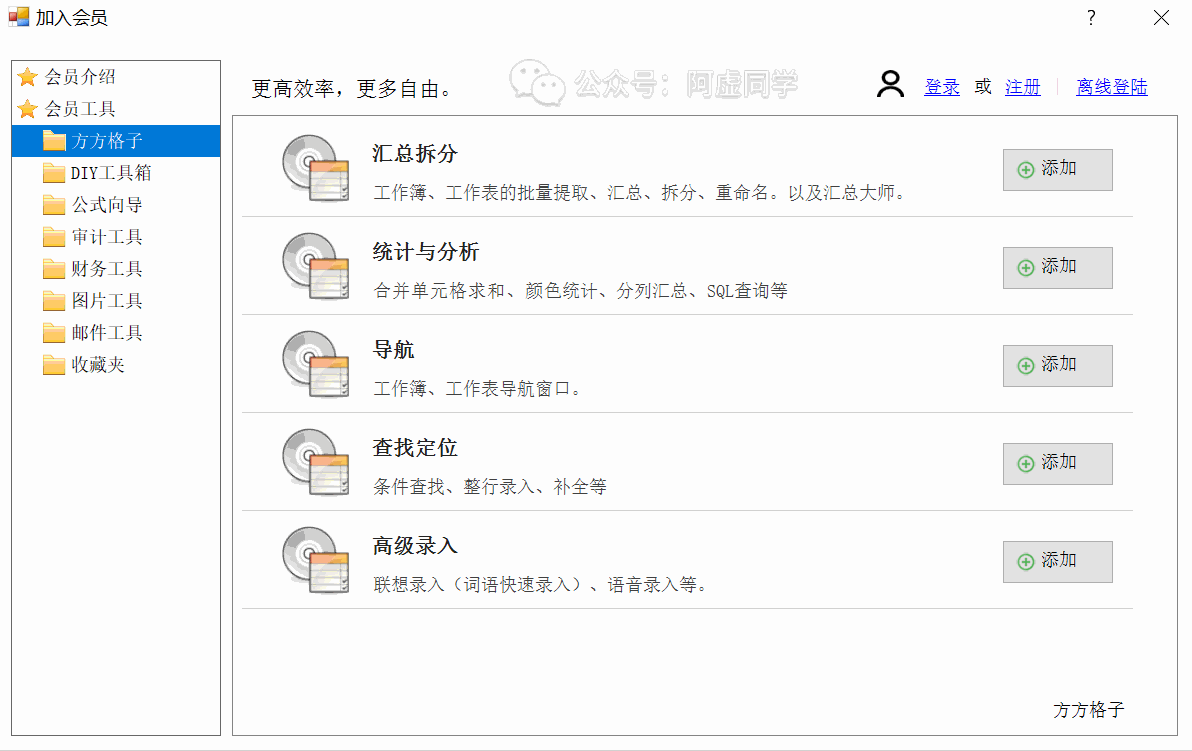Close the 加入会员 window
The image size is (1192, 751).
coord(1161,17)
